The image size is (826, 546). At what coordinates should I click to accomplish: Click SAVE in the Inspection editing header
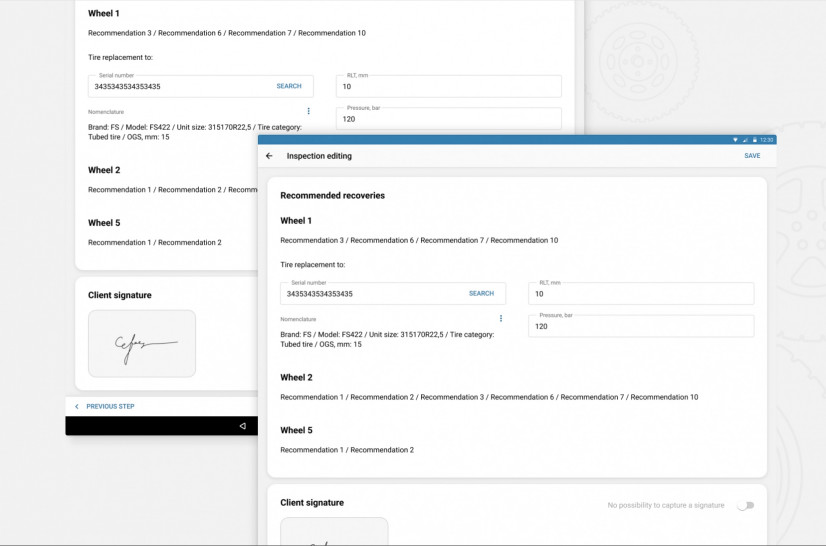pos(751,156)
